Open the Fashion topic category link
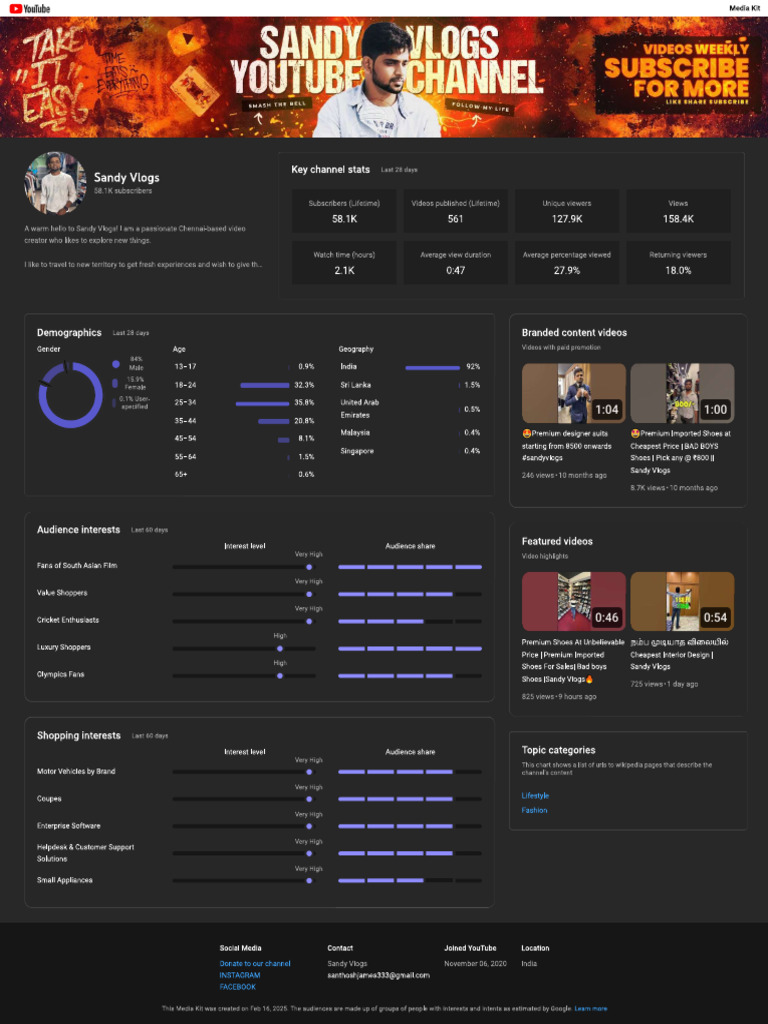 coord(534,810)
